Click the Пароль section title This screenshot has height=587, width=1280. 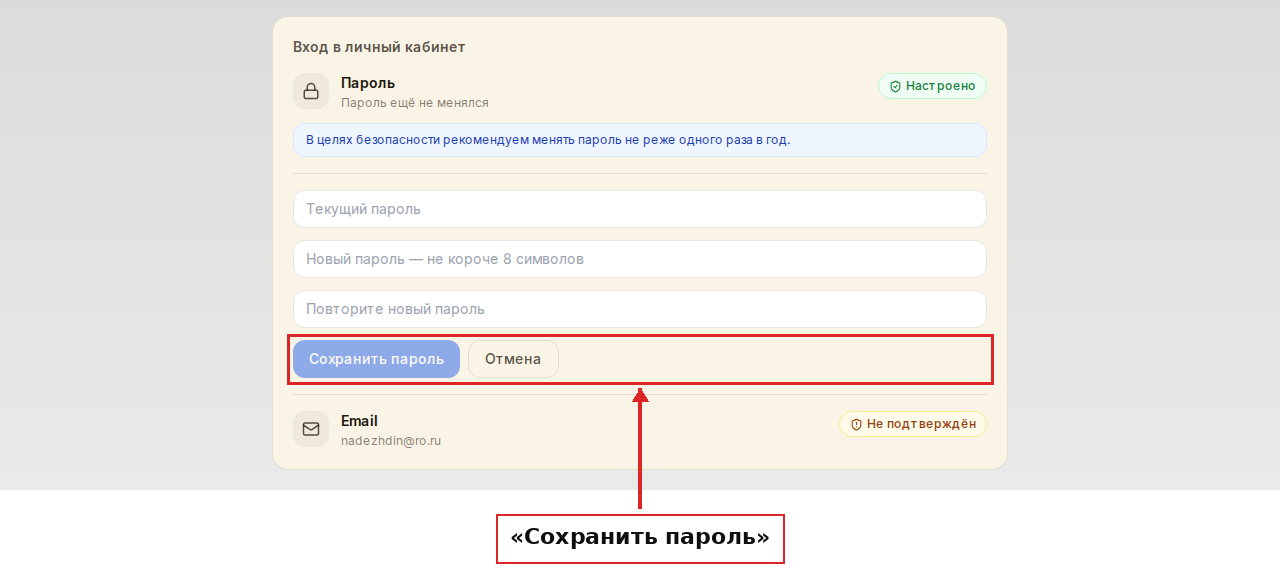[x=368, y=83]
